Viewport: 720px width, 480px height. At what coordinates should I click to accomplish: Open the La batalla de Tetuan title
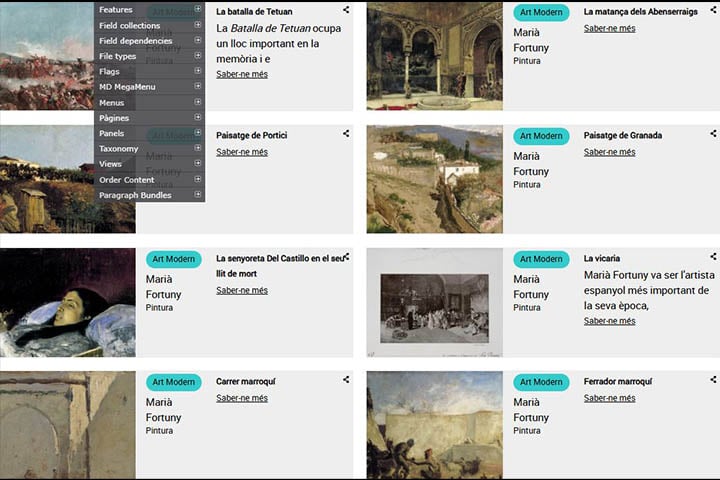254,11
